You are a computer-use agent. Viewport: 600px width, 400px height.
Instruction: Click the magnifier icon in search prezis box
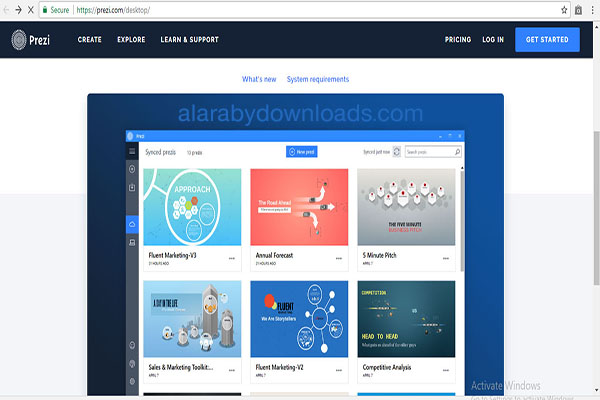click(457, 152)
